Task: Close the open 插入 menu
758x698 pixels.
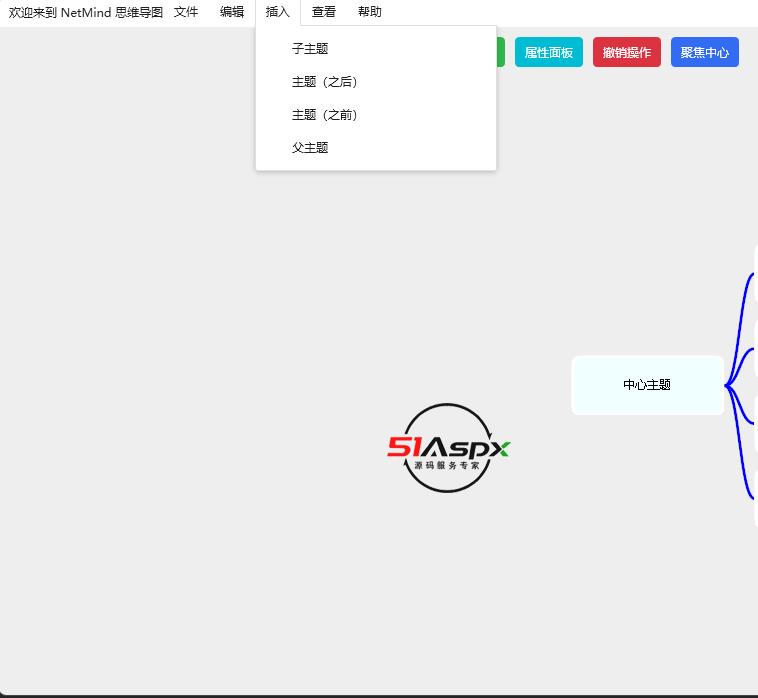Action: tap(277, 12)
